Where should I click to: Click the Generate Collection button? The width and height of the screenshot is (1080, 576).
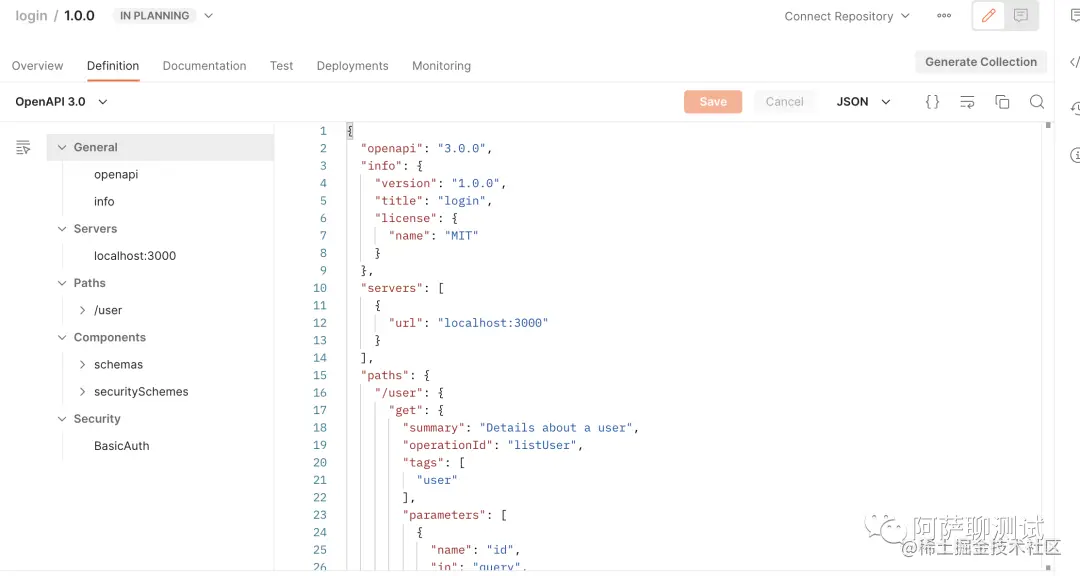[981, 62]
